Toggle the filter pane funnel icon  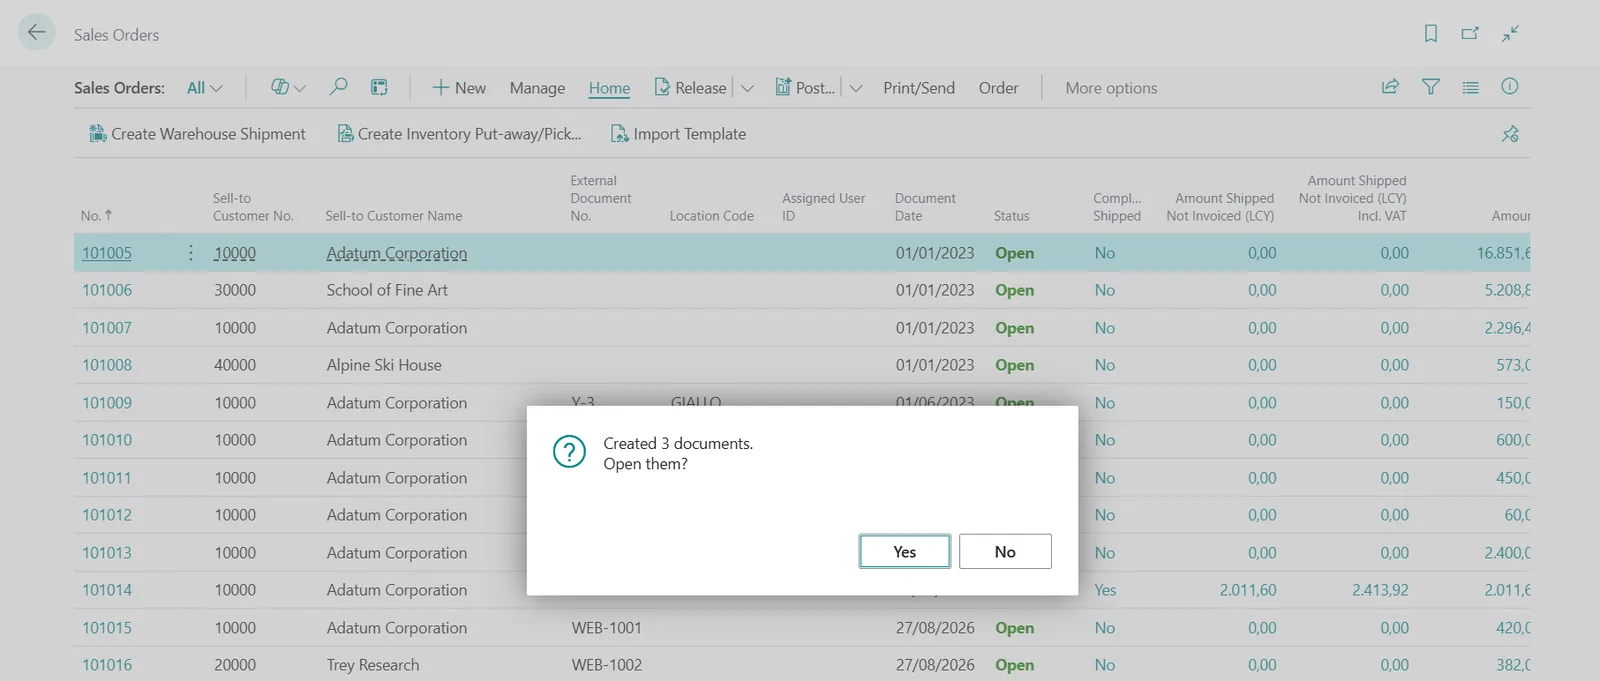[1431, 87]
